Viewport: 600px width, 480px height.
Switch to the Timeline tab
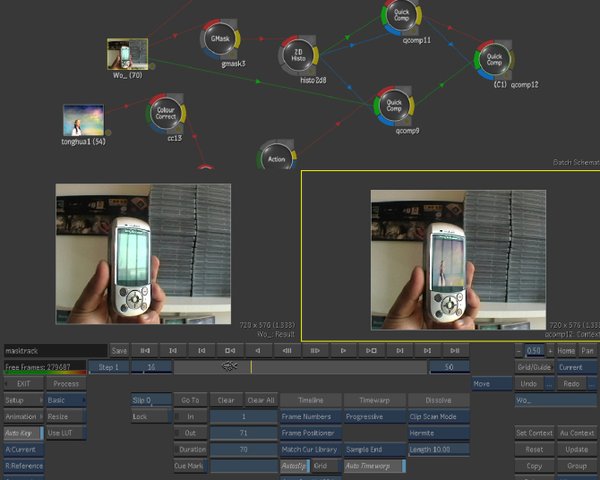(x=310, y=400)
